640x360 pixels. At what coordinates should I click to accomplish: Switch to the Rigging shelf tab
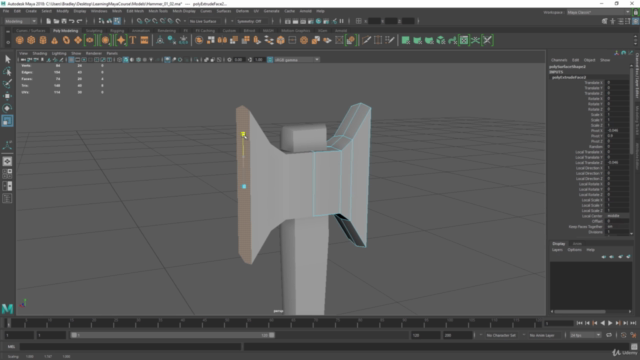coord(117,31)
